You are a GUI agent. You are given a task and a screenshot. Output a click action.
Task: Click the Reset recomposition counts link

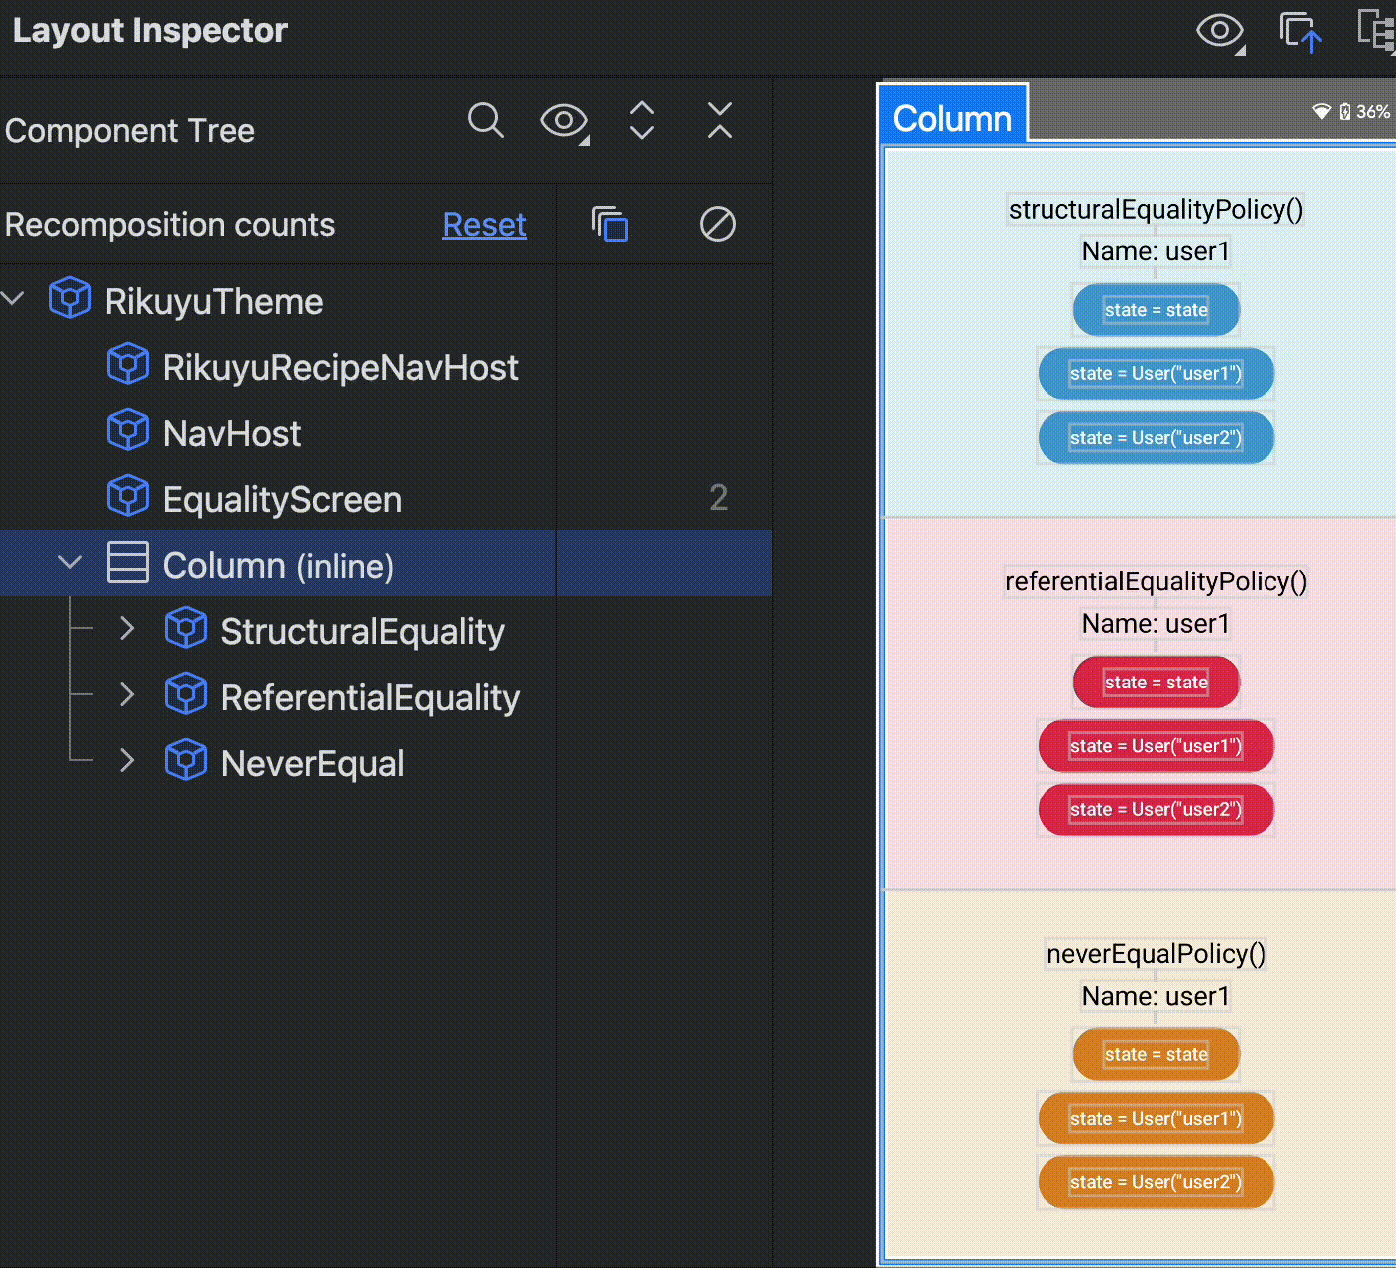(484, 225)
